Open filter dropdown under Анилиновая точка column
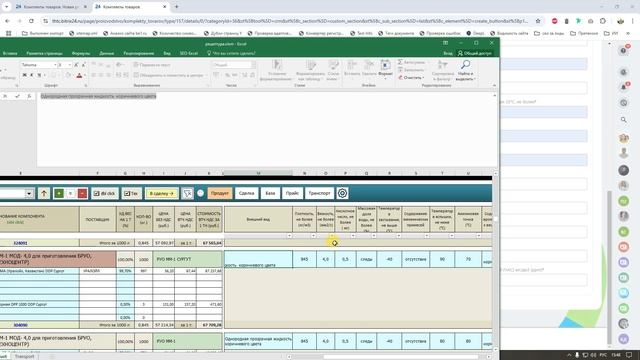 pos(478,236)
